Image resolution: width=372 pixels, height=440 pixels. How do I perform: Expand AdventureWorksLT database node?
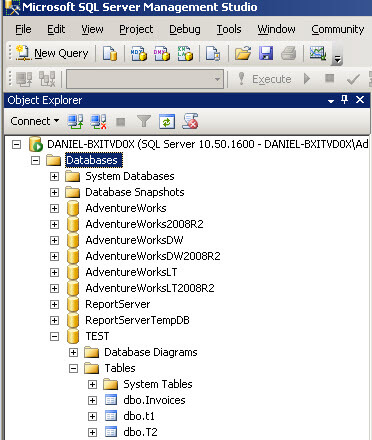click(x=54, y=272)
